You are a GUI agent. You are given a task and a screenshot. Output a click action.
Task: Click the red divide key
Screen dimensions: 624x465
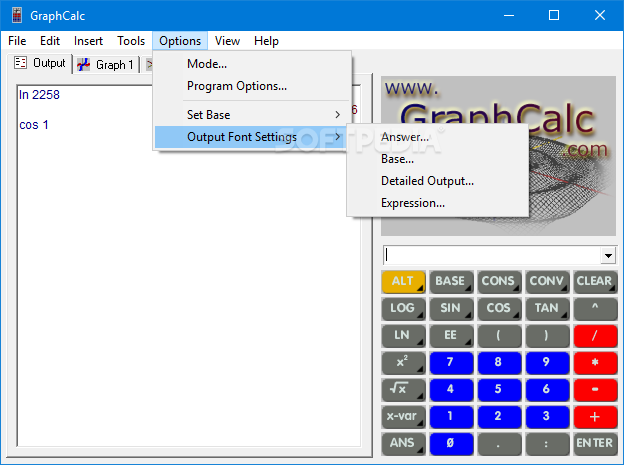pyautogui.click(x=595, y=336)
